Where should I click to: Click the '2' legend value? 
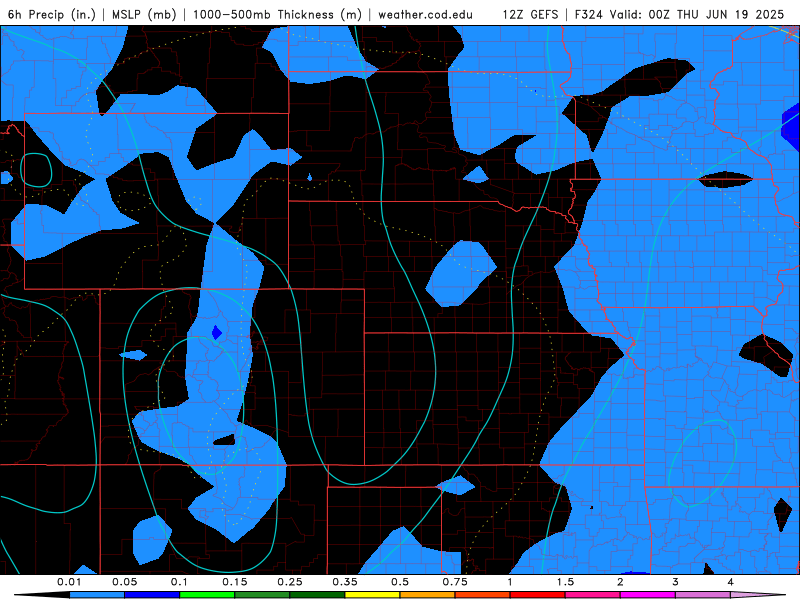(620, 582)
